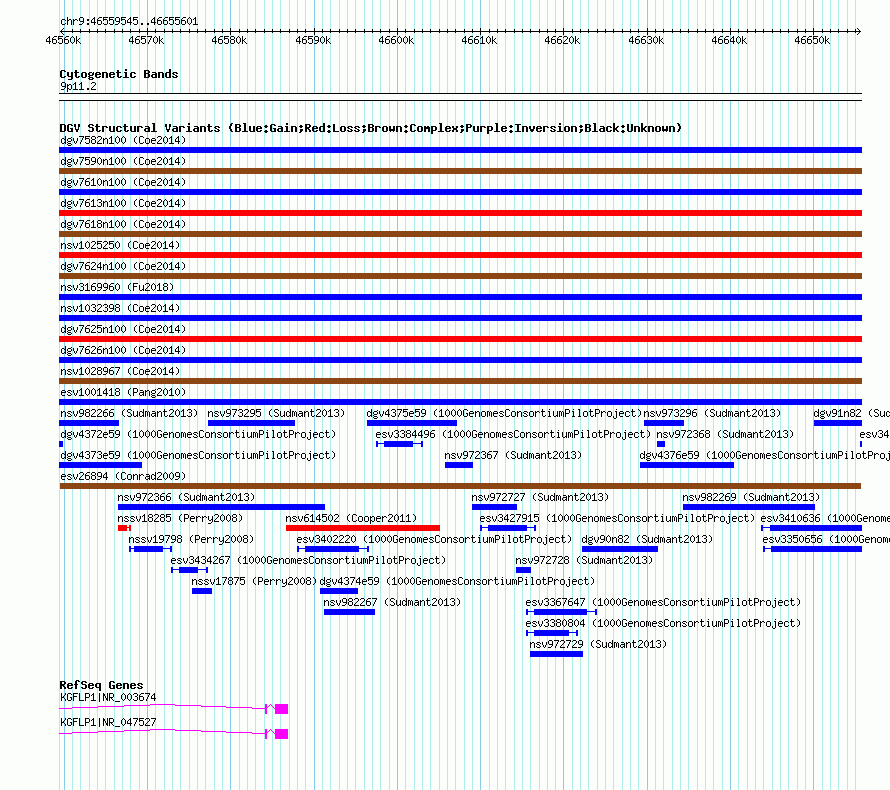
Task: Click the dgv4374e59 variant bar
Action: click(339, 591)
